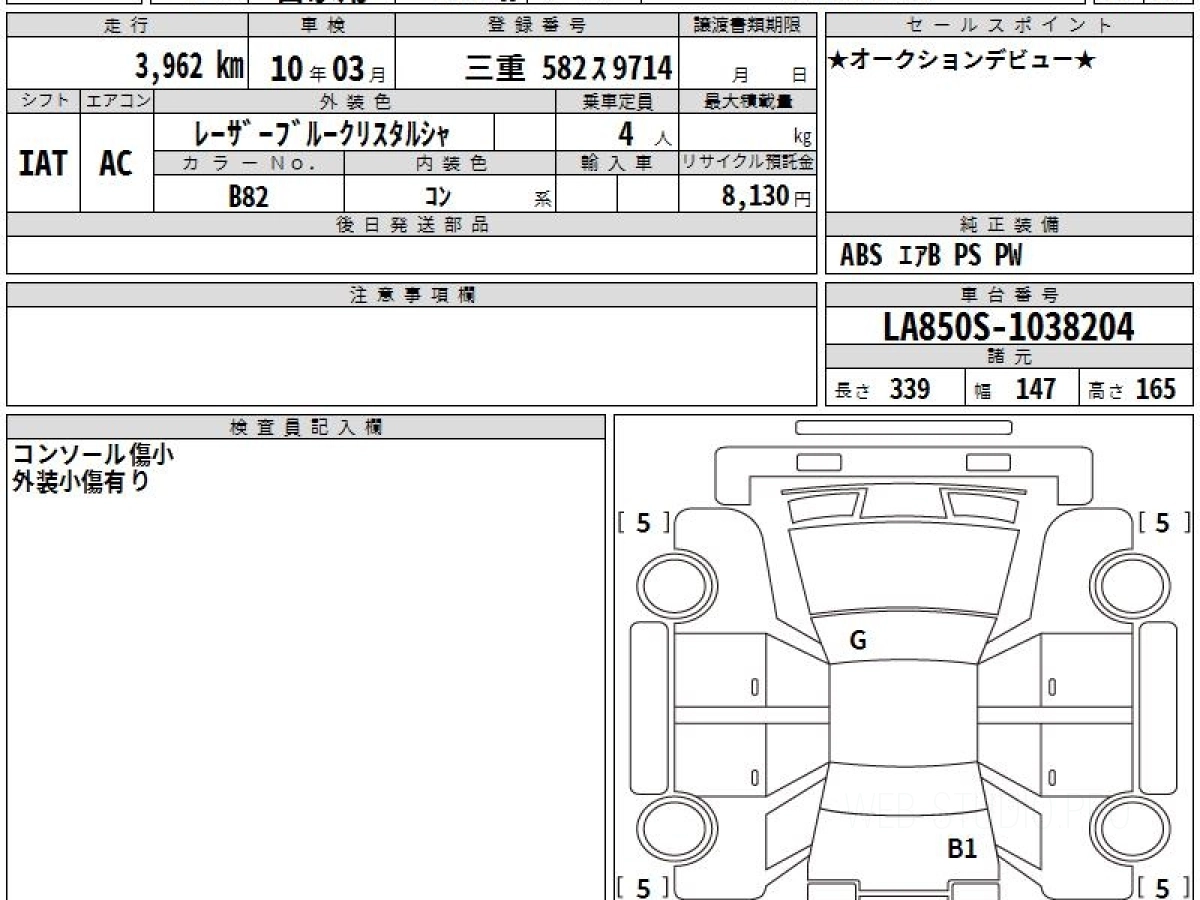Select the seating capacity 4 人
The width and height of the screenshot is (1200, 900).
pyautogui.click(x=644, y=133)
